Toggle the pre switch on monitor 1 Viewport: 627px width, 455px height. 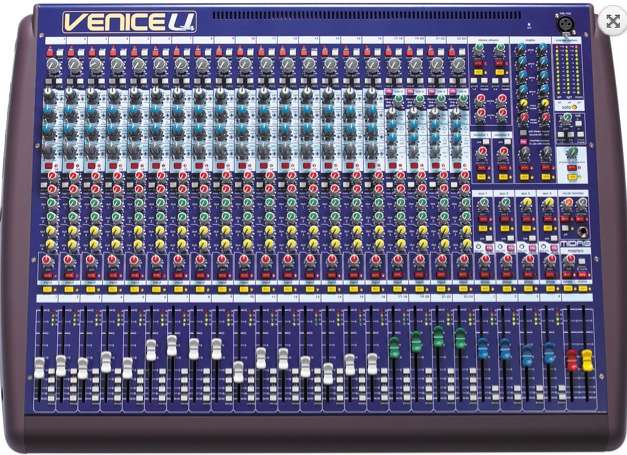(x=486, y=142)
